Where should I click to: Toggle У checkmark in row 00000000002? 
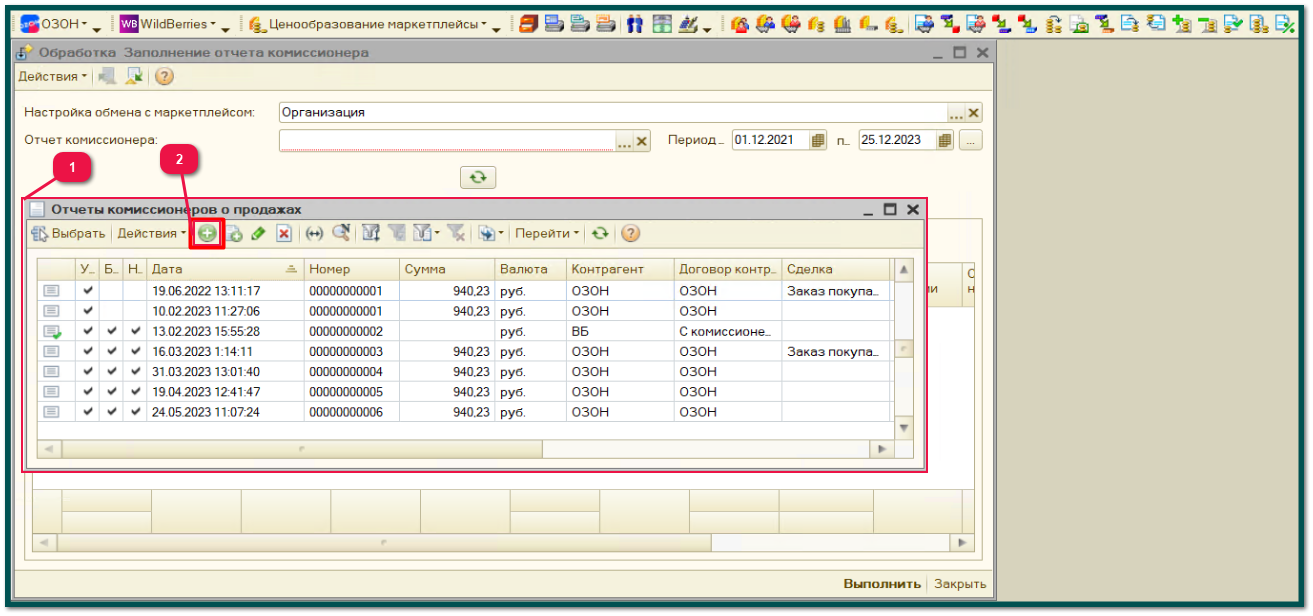89,331
